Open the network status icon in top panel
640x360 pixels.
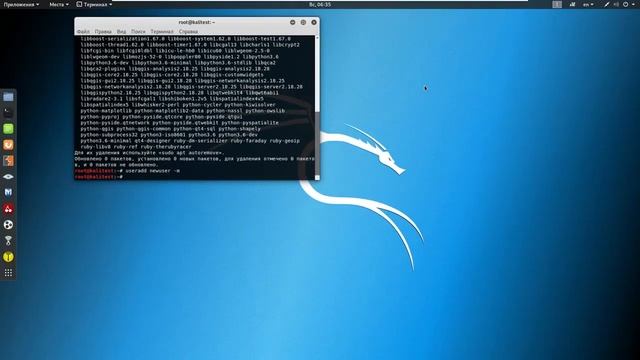tap(572, 4)
